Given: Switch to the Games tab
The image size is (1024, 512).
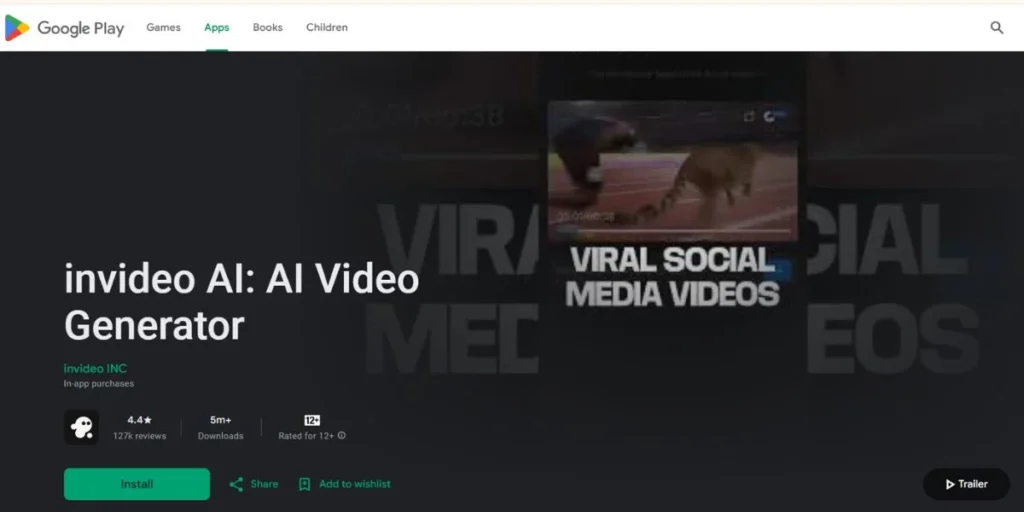Looking at the screenshot, I should [x=163, y=27].
